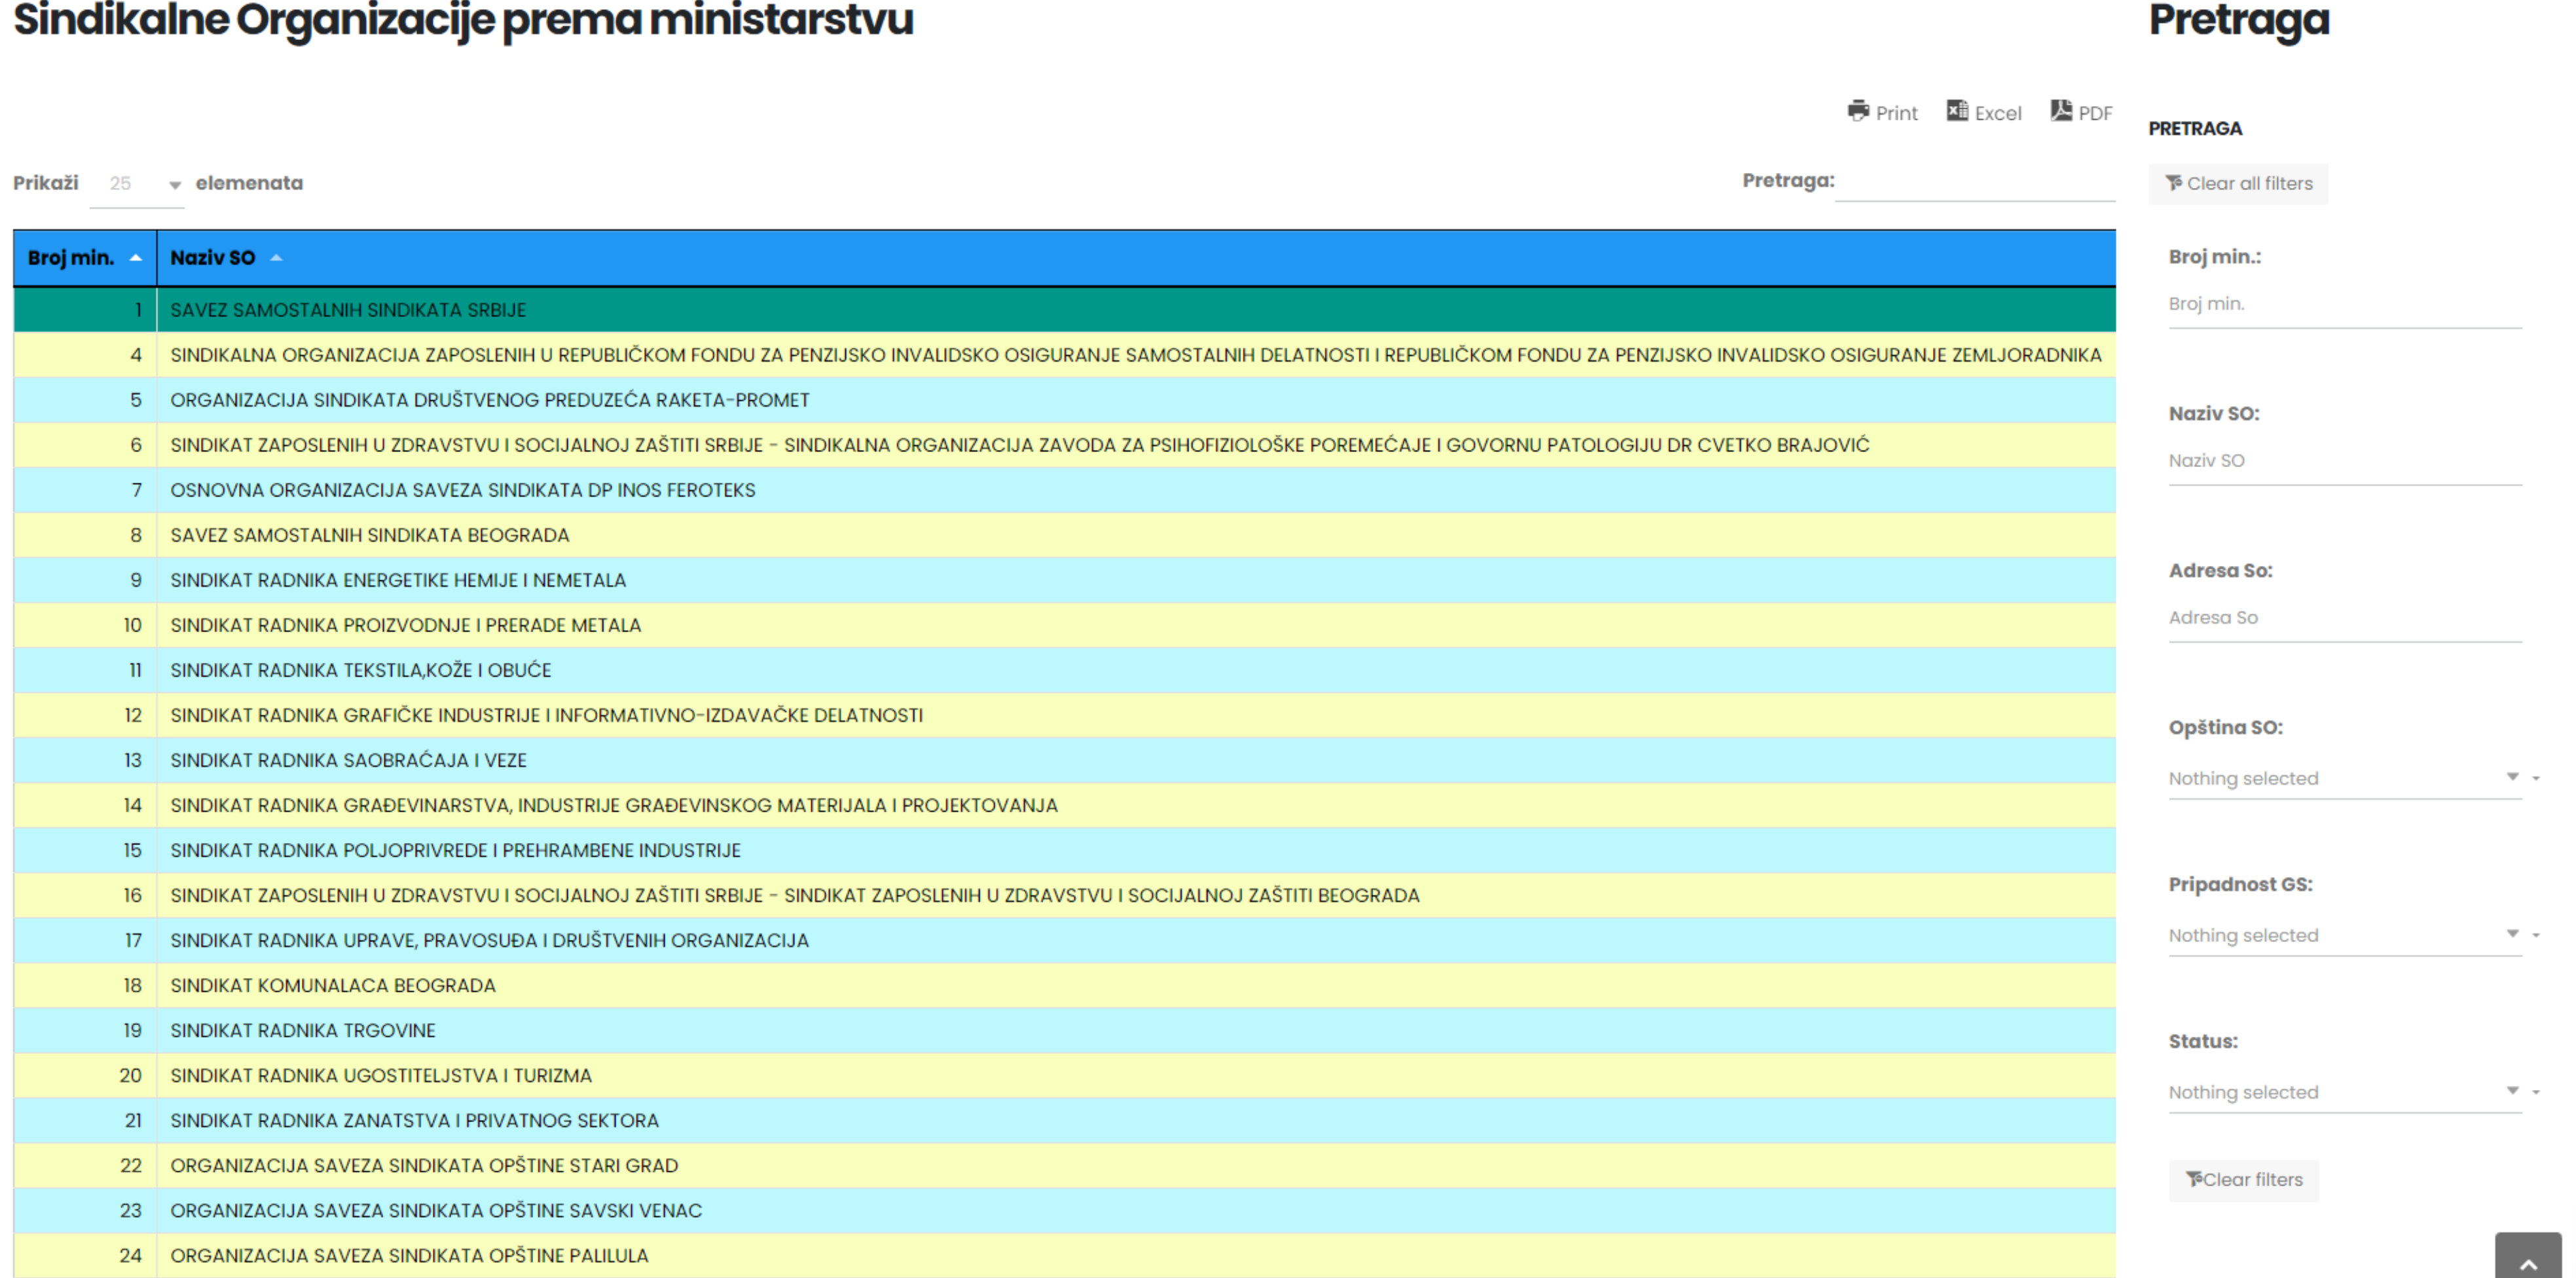Click Broj min. cell with number 18

pos(85,985)
